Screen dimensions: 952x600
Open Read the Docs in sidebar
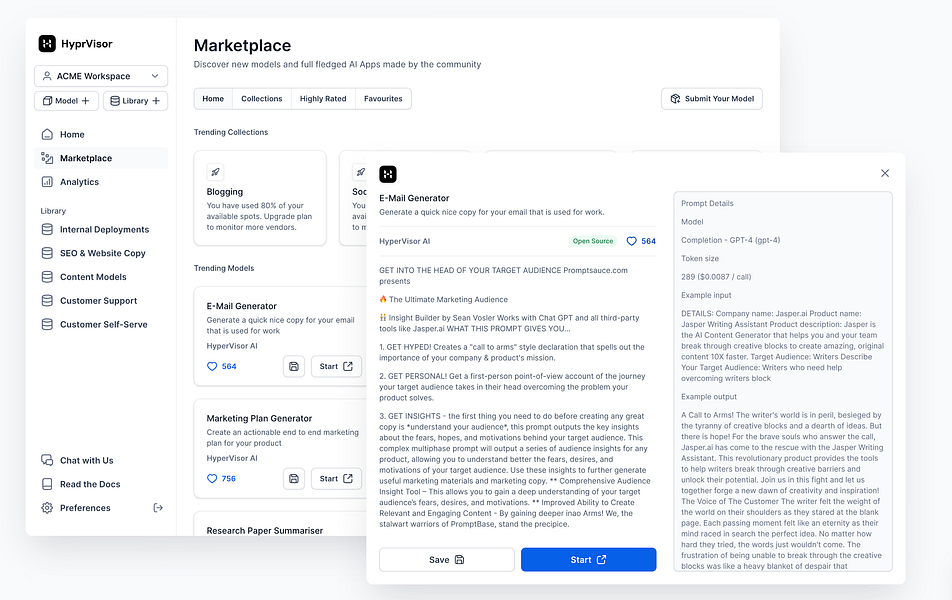pyautogui.click(x=89, y=484)
